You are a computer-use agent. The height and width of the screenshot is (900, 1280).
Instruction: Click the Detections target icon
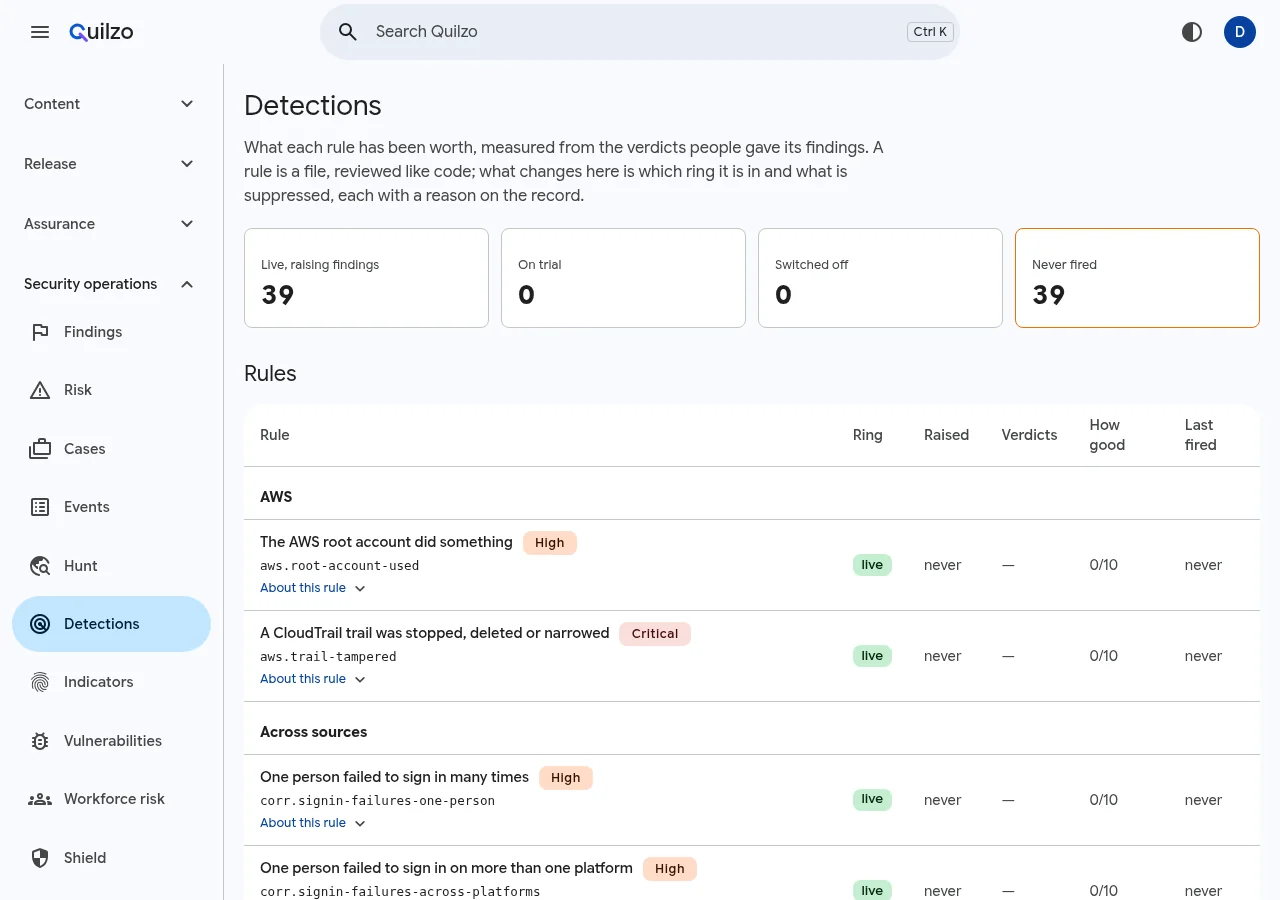pyautogui.click(x=40, y=624)
